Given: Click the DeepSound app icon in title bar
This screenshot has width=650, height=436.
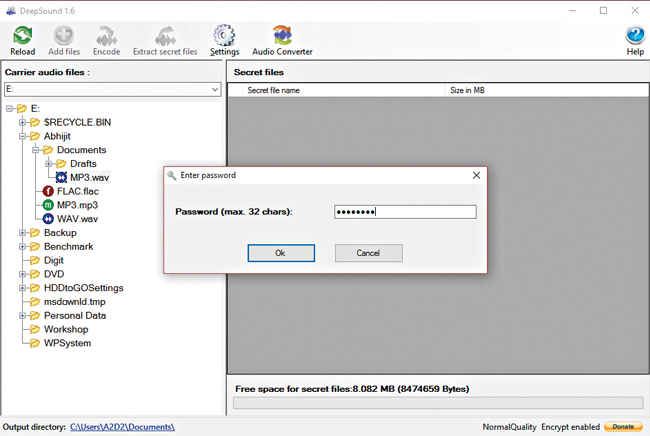Looking at the screenshot, I should [11, 11].
